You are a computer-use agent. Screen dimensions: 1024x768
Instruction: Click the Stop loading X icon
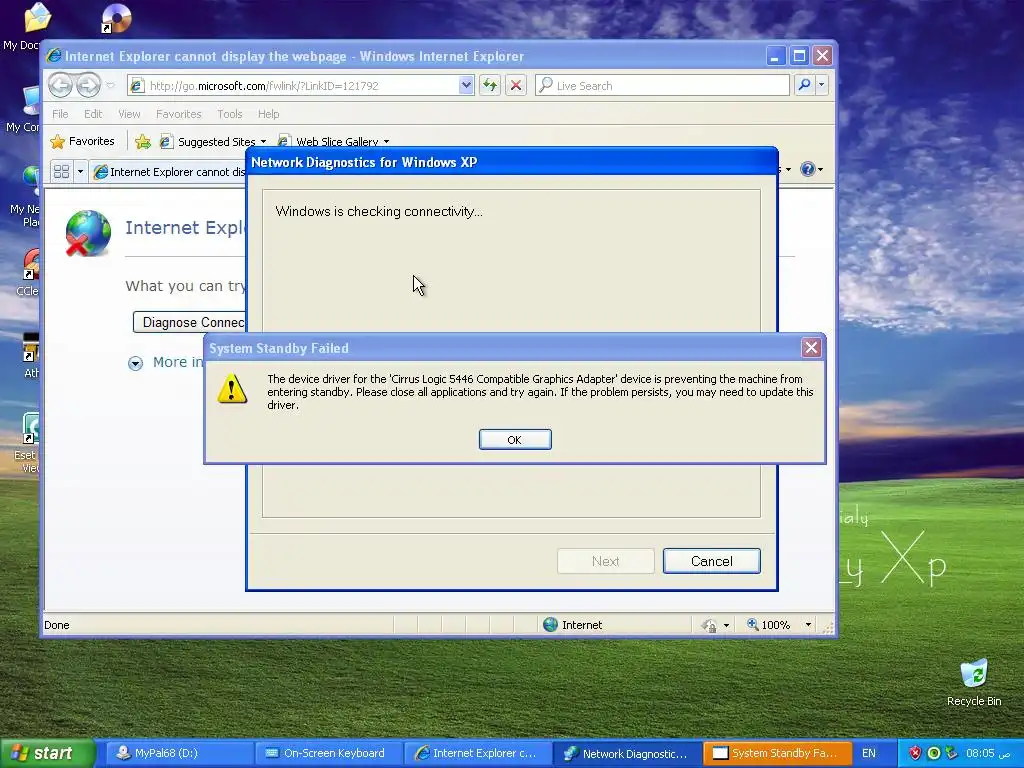pos(515,86)
